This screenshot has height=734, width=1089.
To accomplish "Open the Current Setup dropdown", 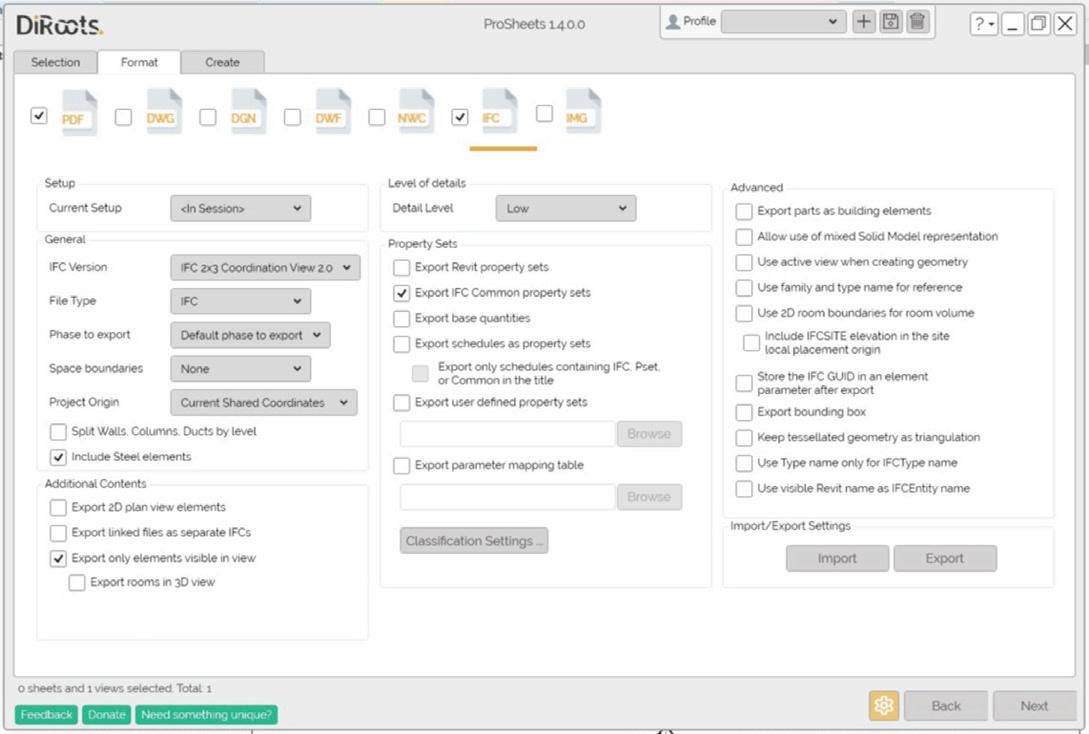I will 240,208.
